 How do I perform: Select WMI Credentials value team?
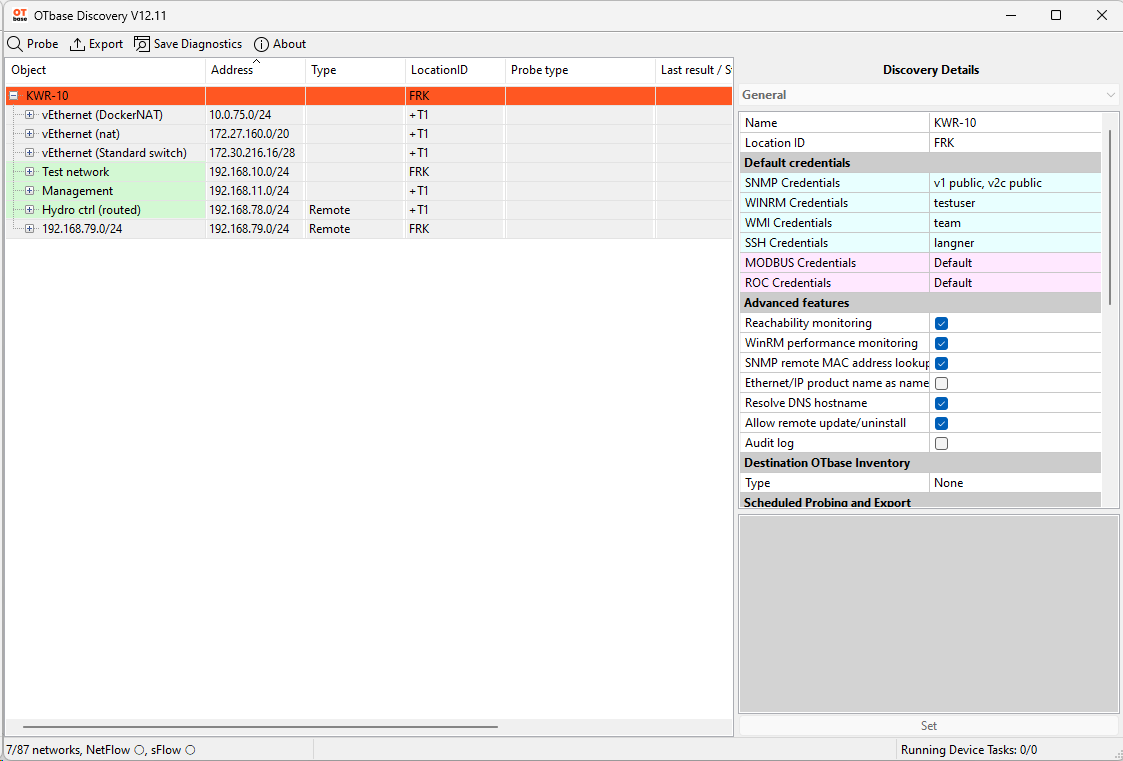[x=1015, y=223]
